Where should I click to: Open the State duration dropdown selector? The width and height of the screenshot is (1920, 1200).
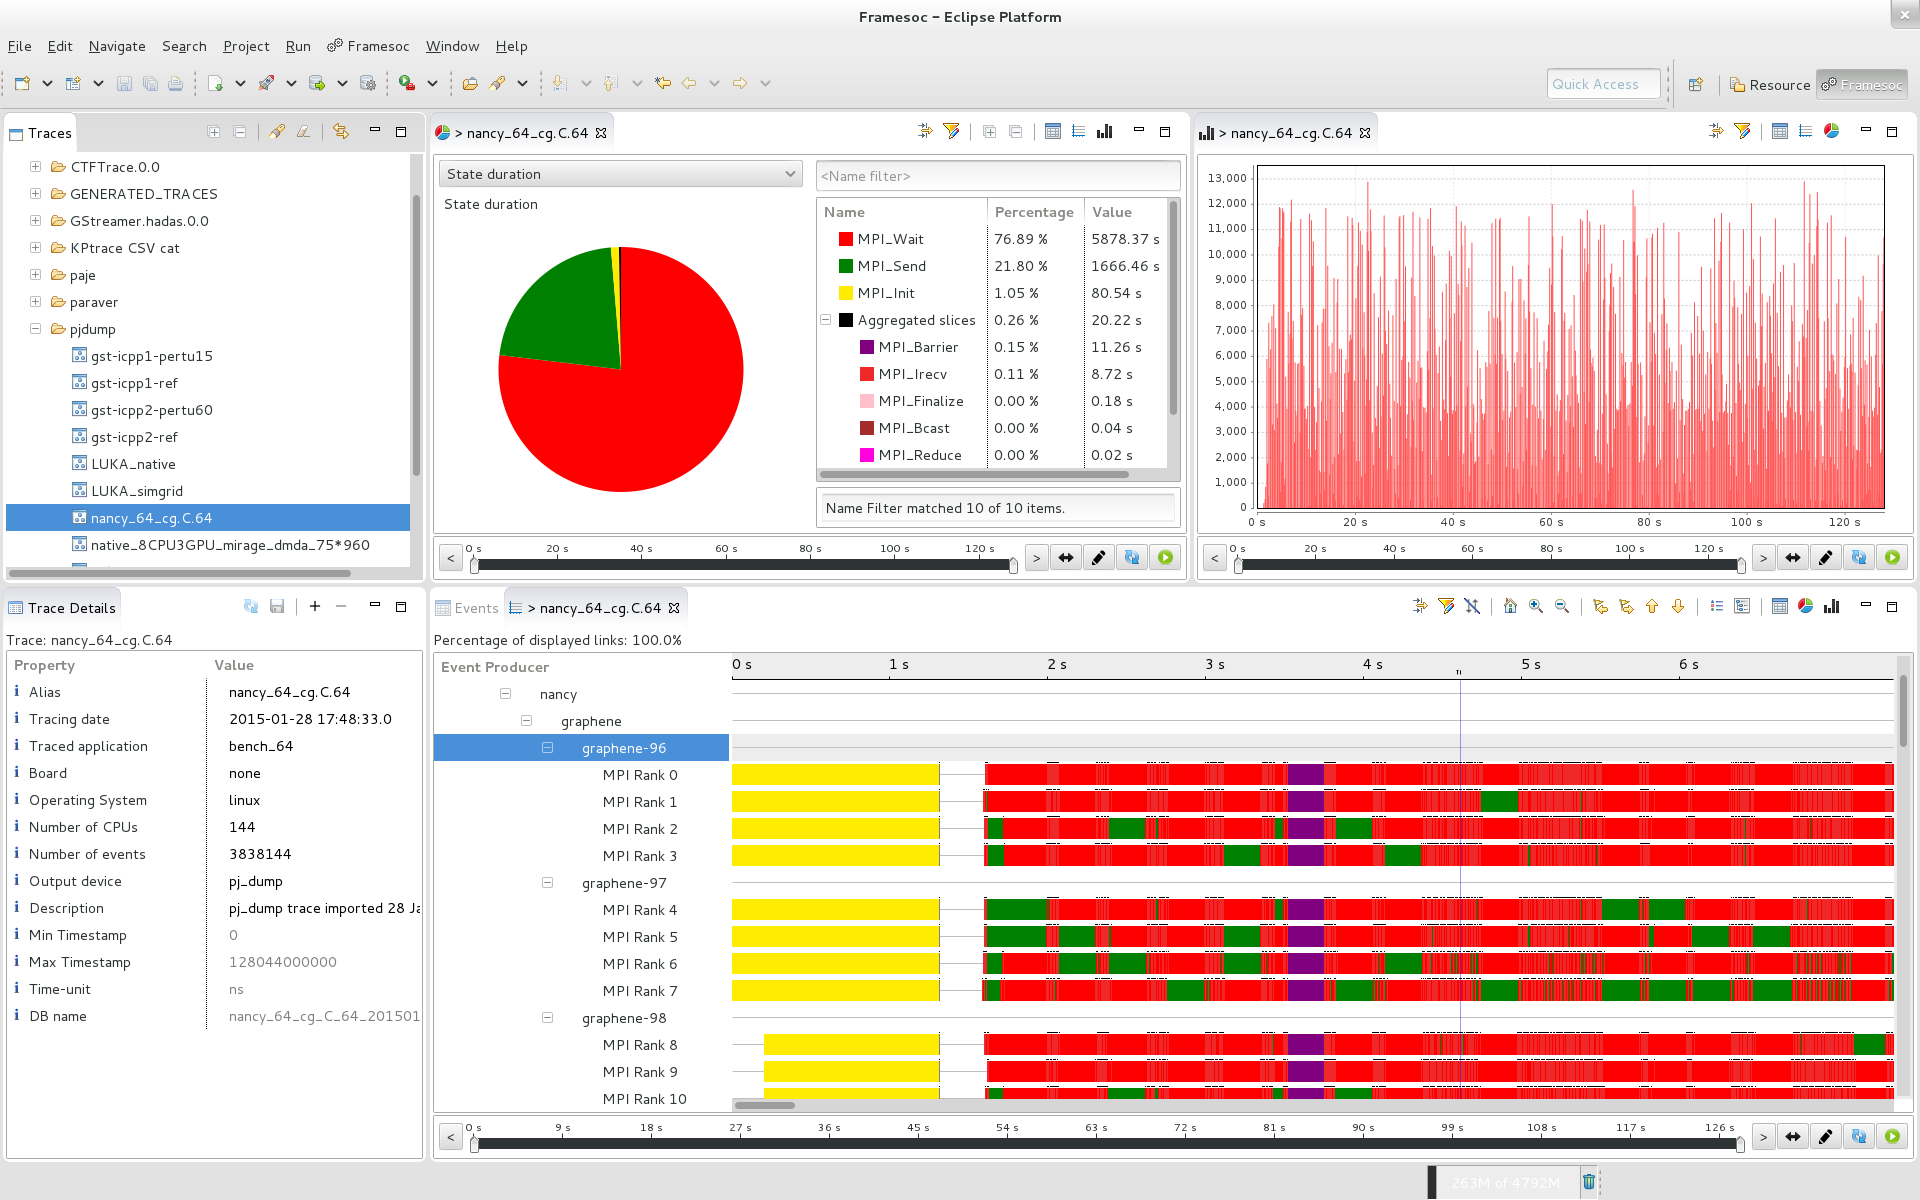(623, 174)
